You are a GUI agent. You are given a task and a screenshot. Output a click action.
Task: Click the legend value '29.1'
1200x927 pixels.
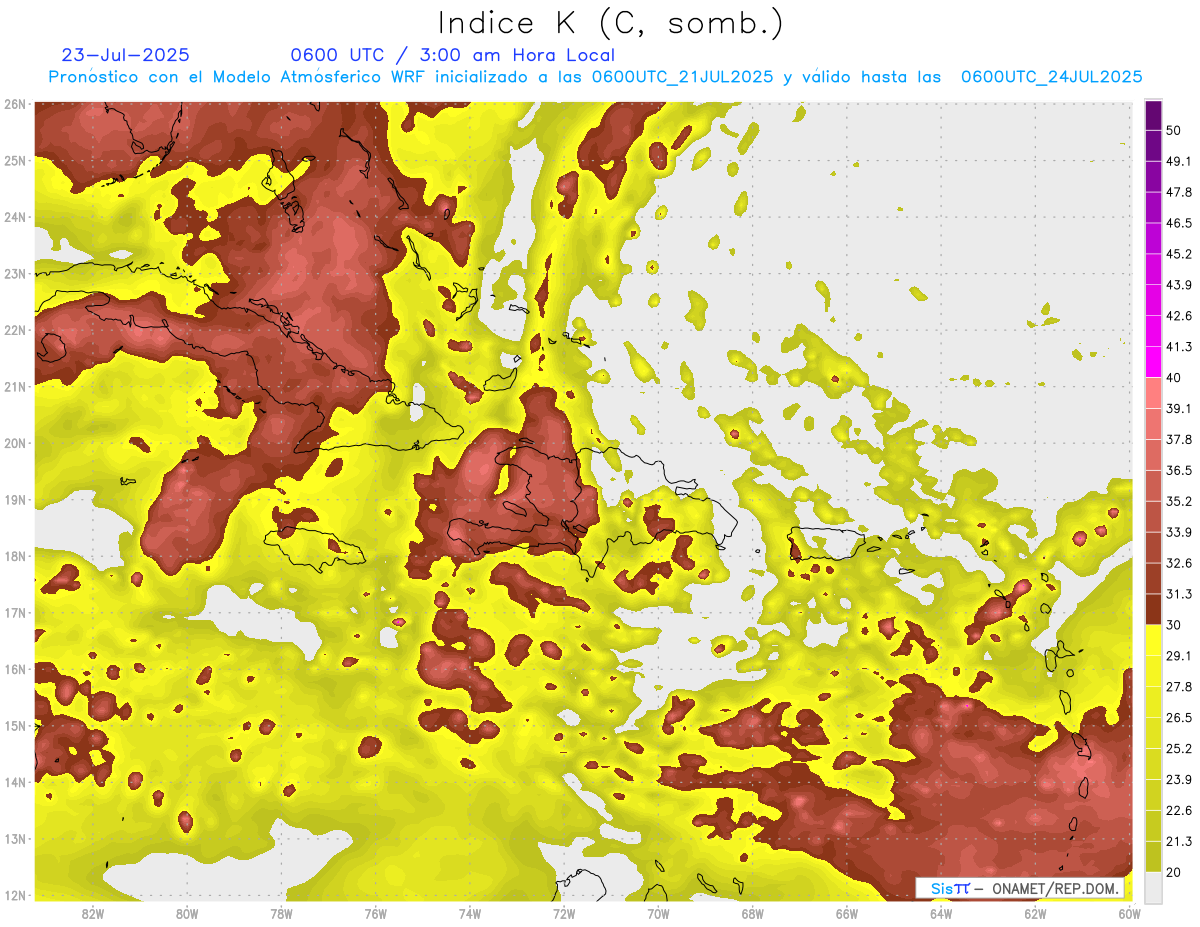pyautogui.click(x=1179, y=656)
